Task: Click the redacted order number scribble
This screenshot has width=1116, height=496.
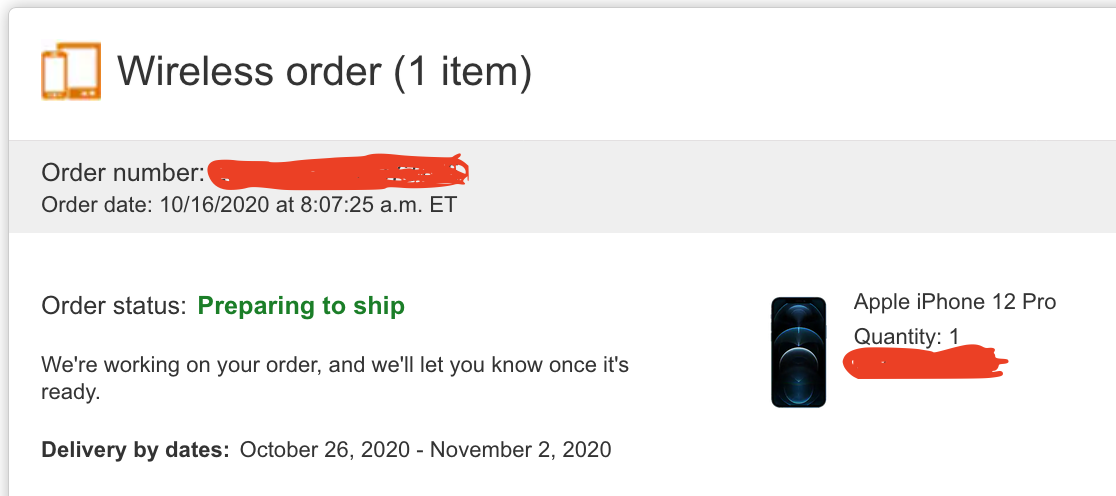Action: (338, 173)
